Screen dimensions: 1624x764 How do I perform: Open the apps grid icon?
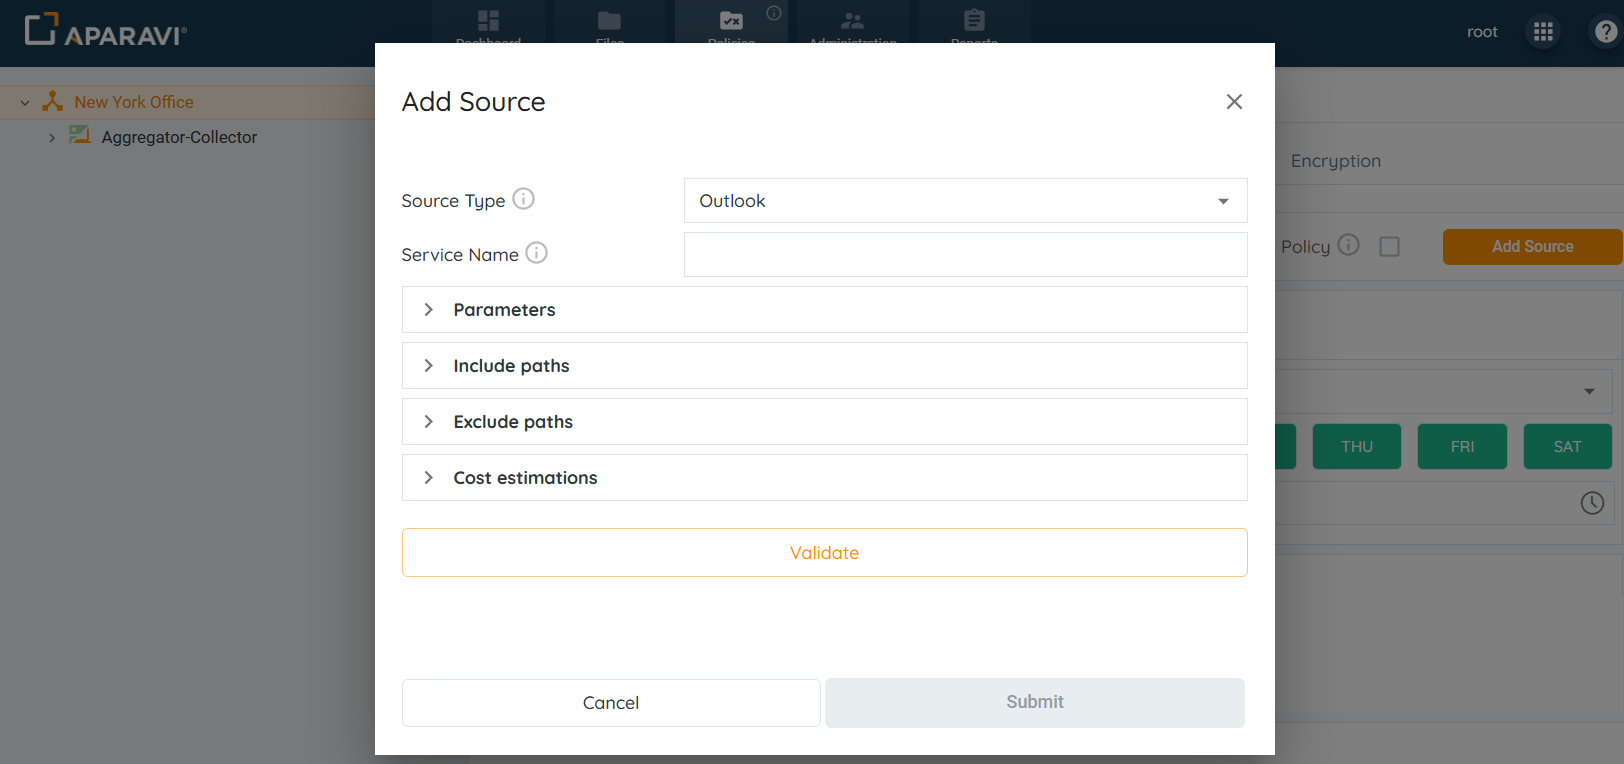point(1543,32)
